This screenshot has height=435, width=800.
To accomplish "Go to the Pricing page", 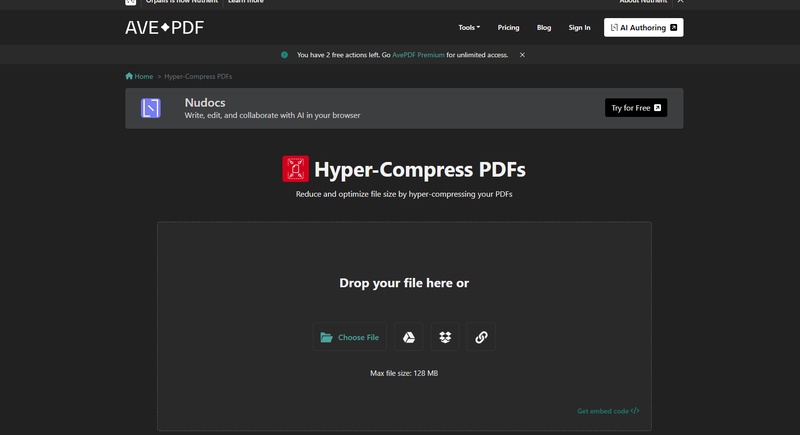I will [508, 28].
